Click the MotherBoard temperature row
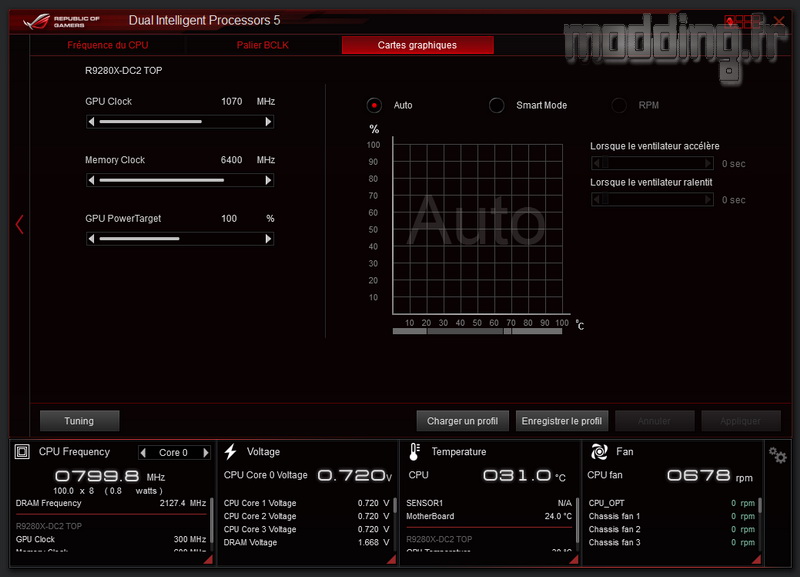 click(489, 516)
